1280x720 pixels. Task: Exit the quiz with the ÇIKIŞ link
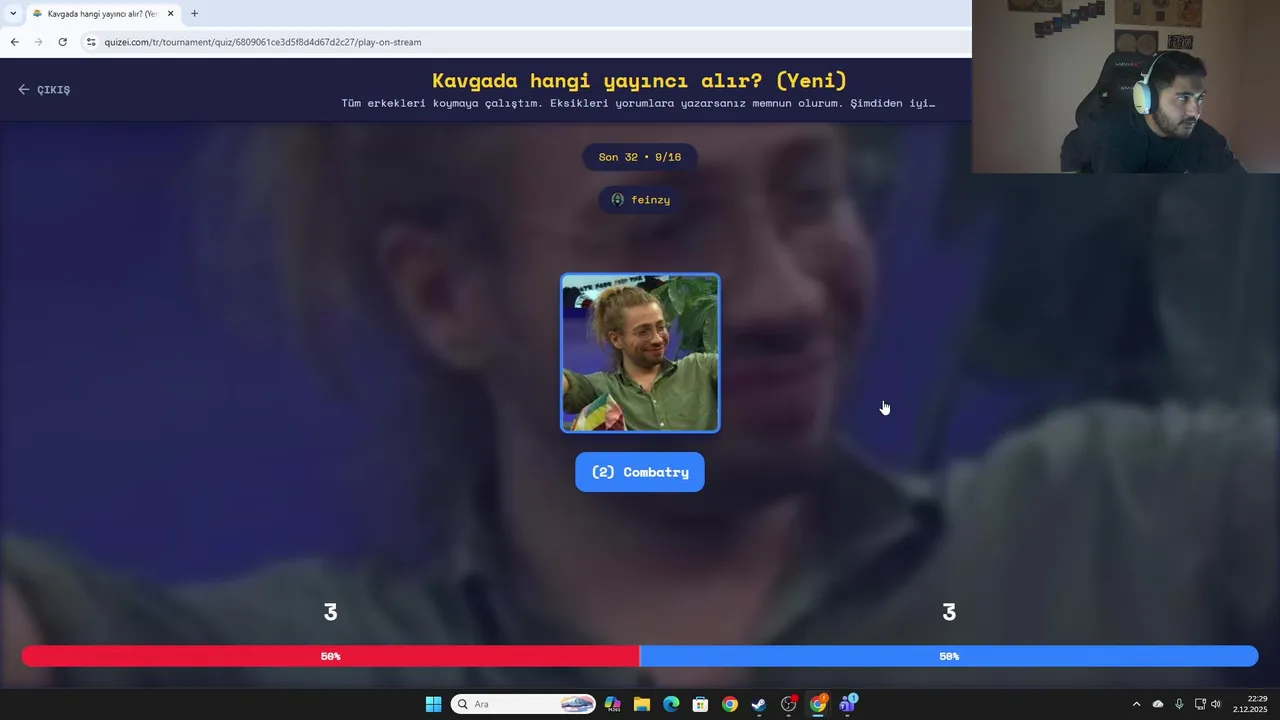pyautogui.click(x=44, y=90)
